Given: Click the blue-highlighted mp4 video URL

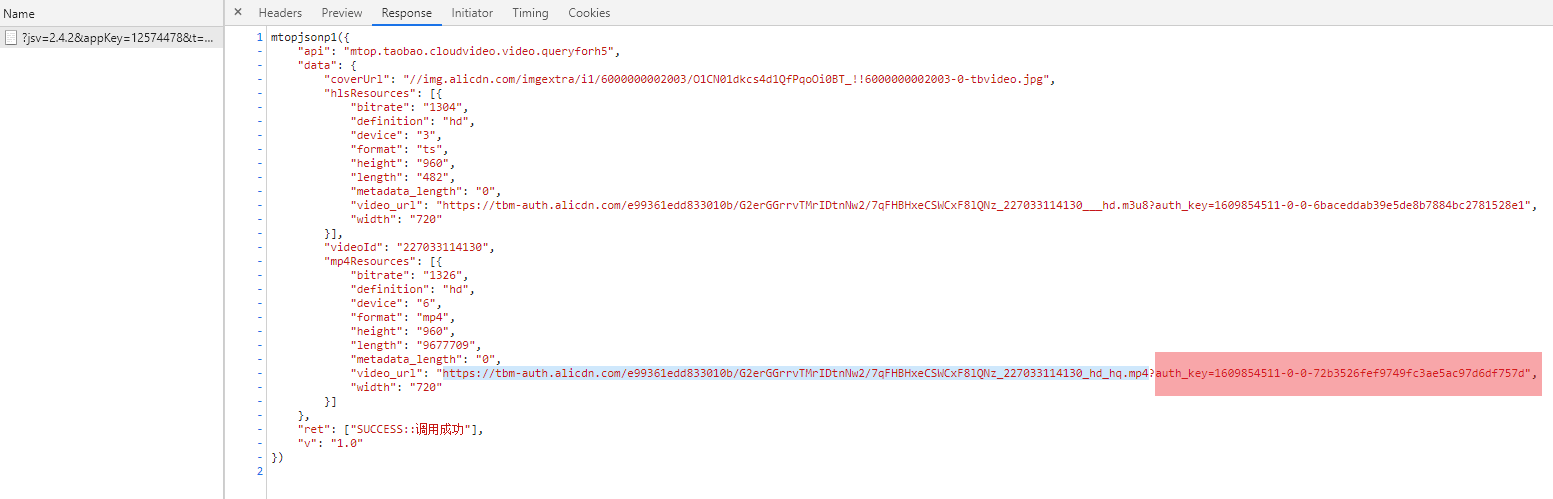Looking at the screenshot, I should [x=796, y=373].
